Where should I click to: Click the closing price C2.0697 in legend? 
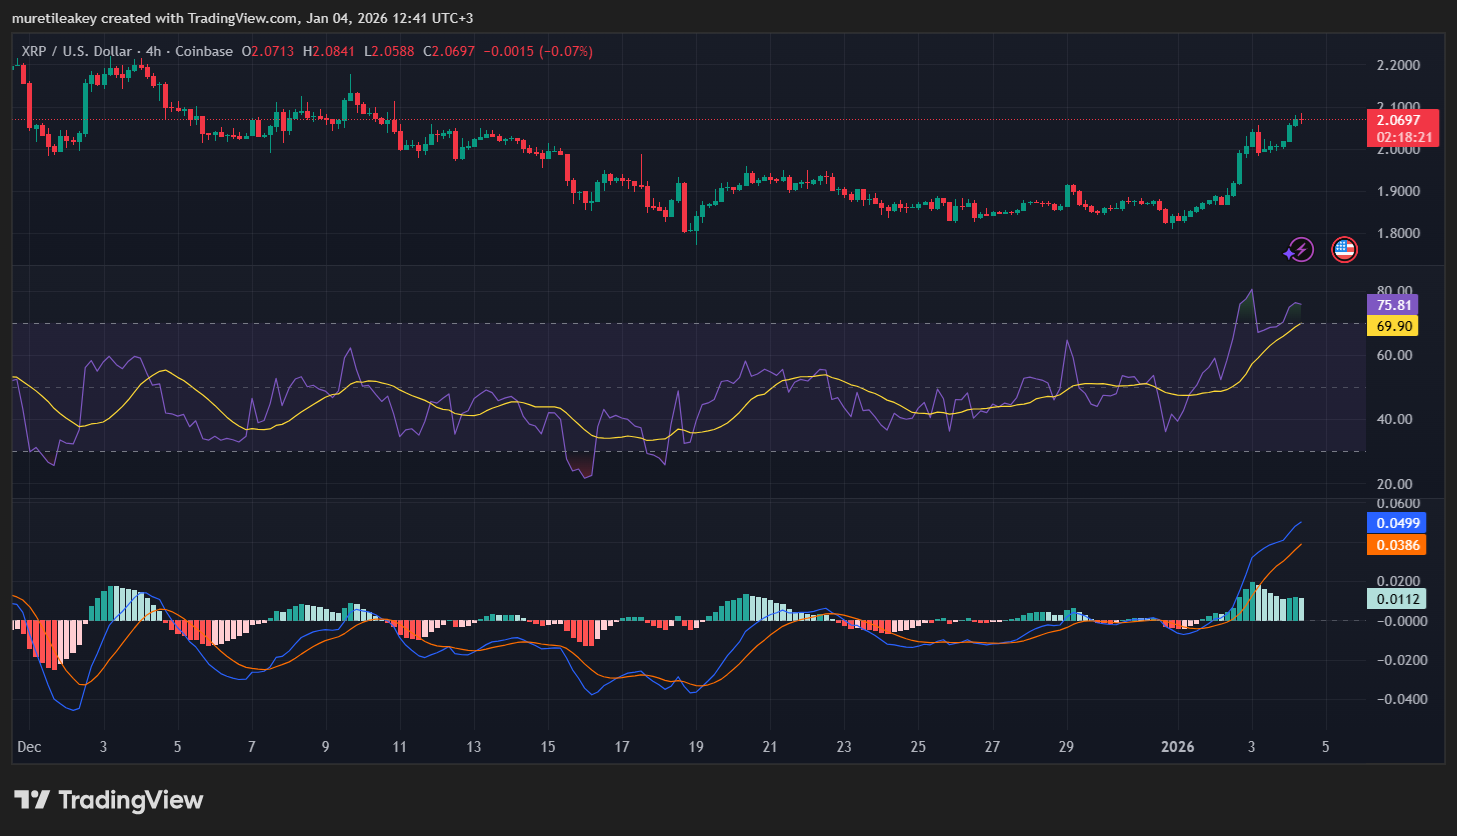[x=449, y=51]
